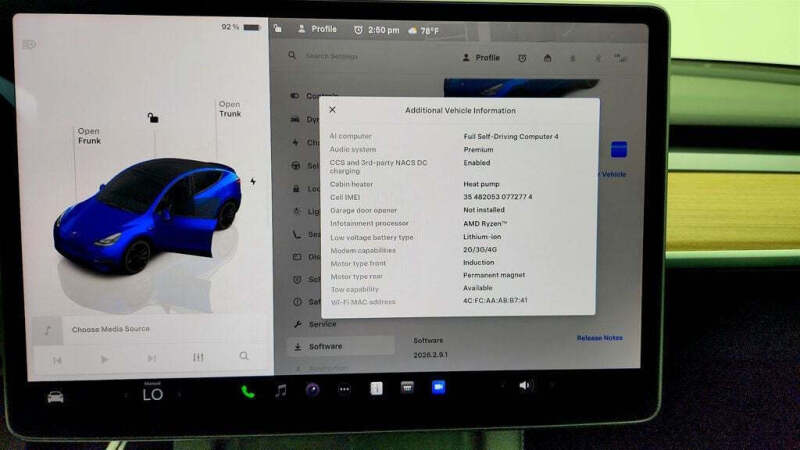Tap the 'Heat pump' cabin heater value
Viewport: 800px width, 450px height.
coord(481,184)
